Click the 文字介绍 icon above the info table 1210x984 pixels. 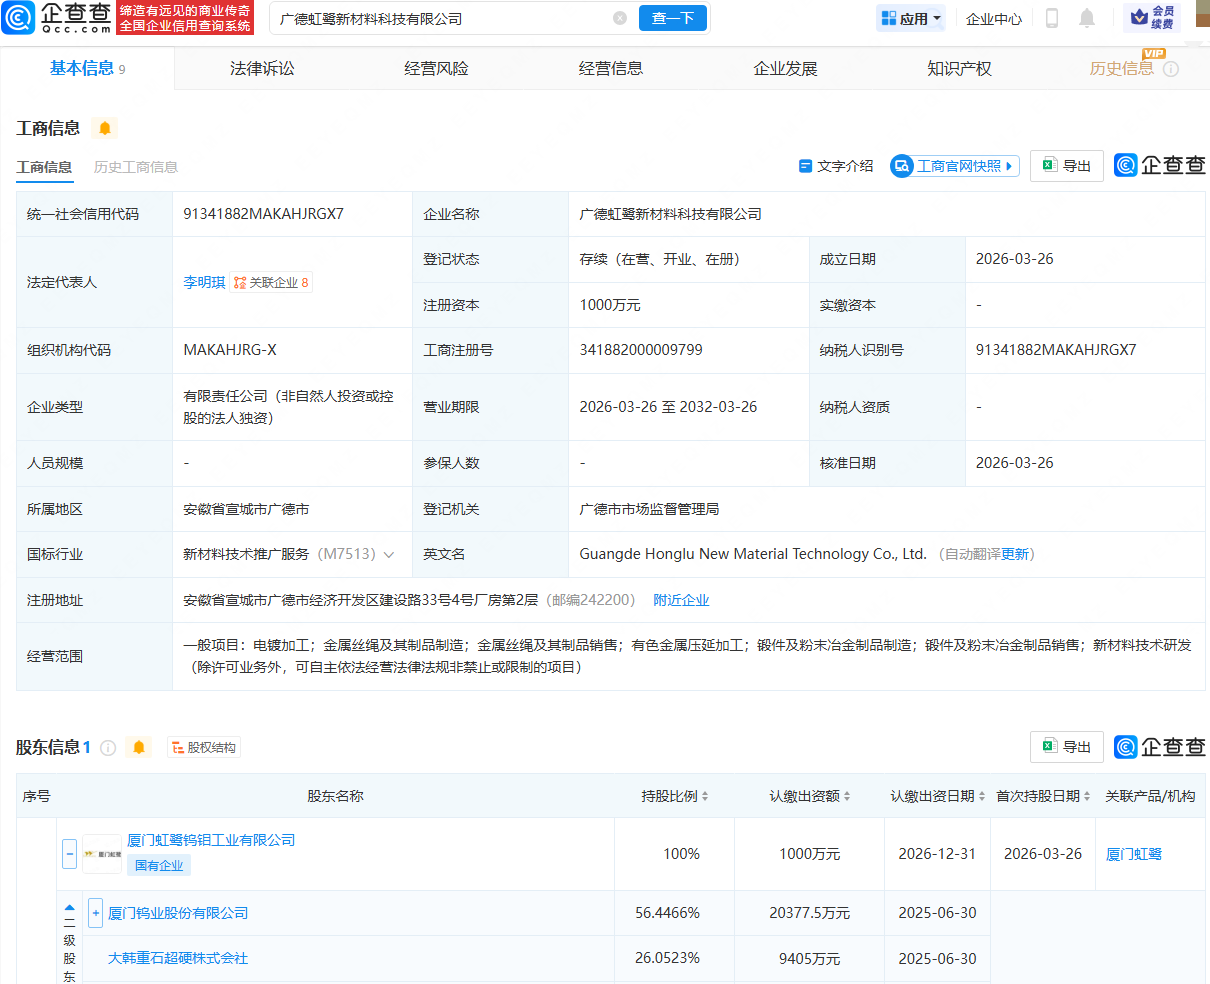pos(836,166)
